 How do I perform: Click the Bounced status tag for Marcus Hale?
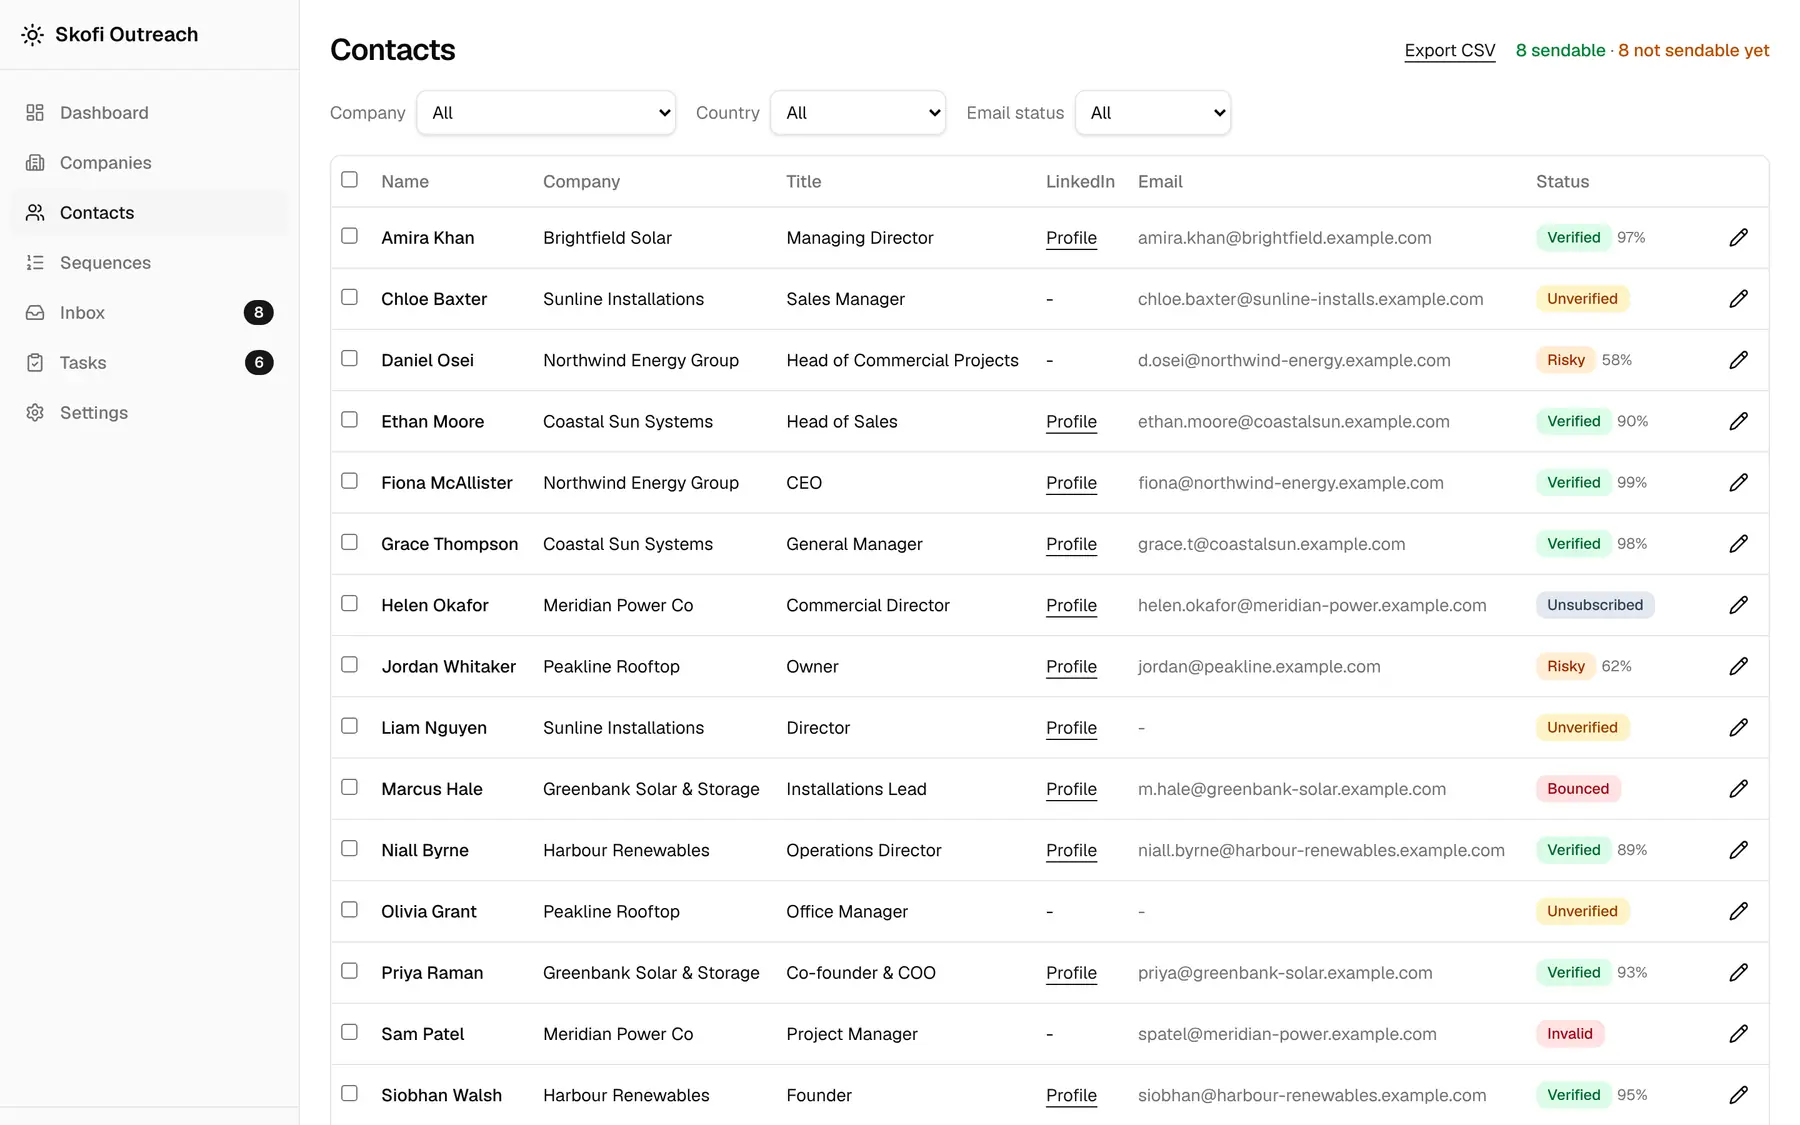1578,789
